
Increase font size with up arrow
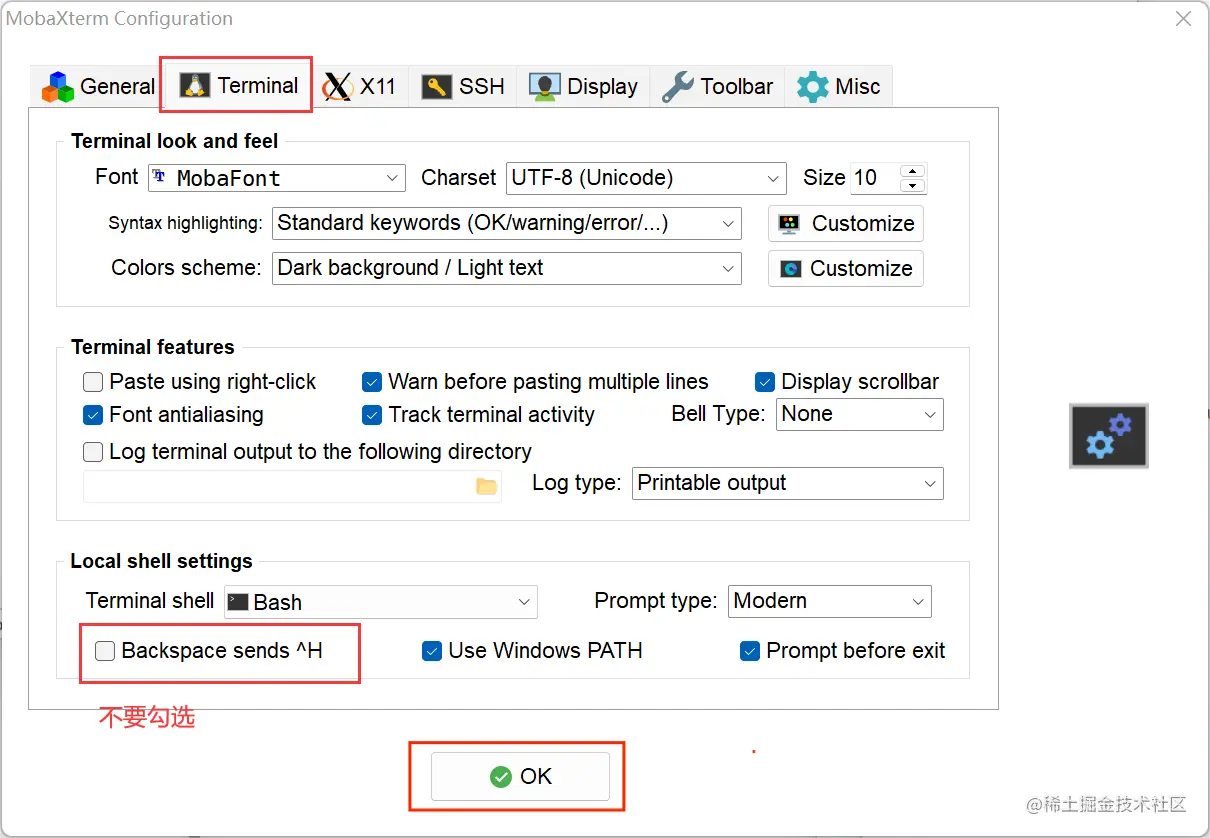coord(912,171)
